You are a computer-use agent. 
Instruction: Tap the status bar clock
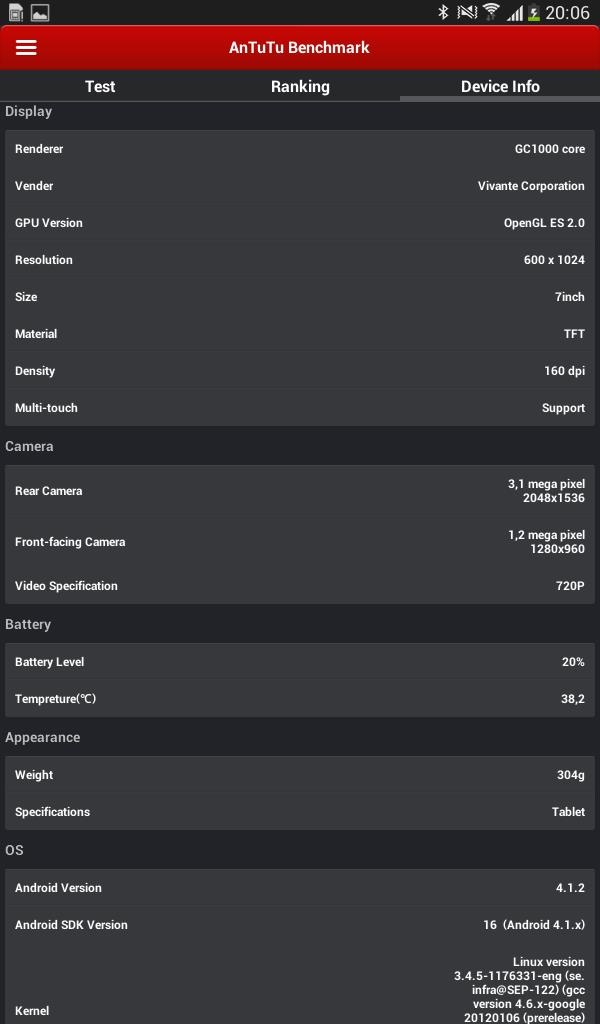pyautogui.click(x=567, y=13)
